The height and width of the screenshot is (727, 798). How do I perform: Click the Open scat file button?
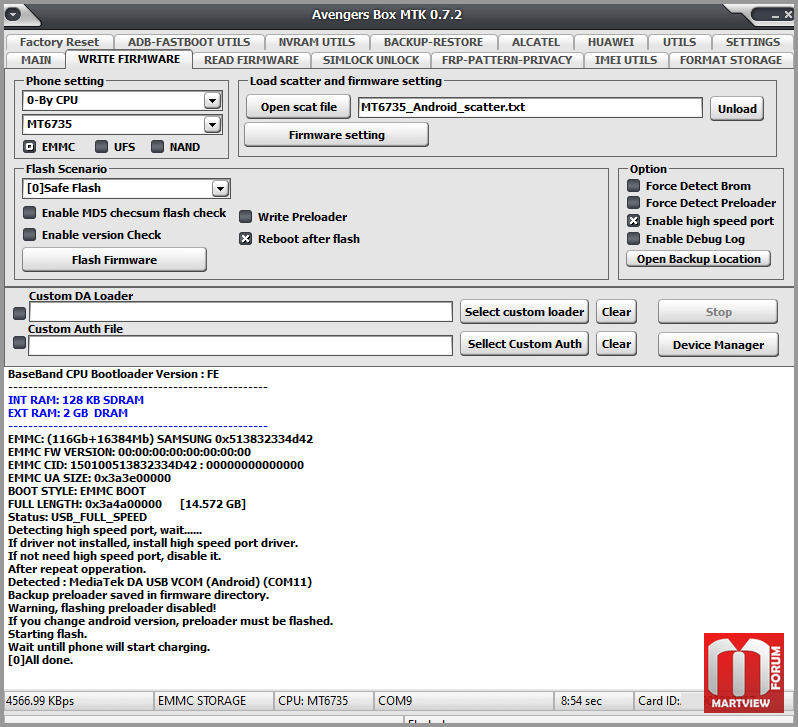tap(299, 107)
